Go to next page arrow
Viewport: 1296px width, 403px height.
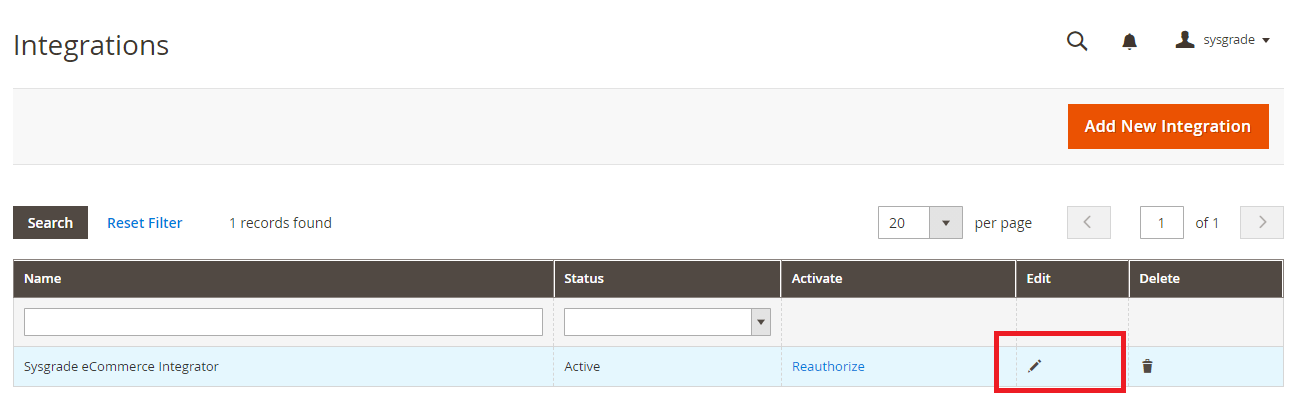1262,223
